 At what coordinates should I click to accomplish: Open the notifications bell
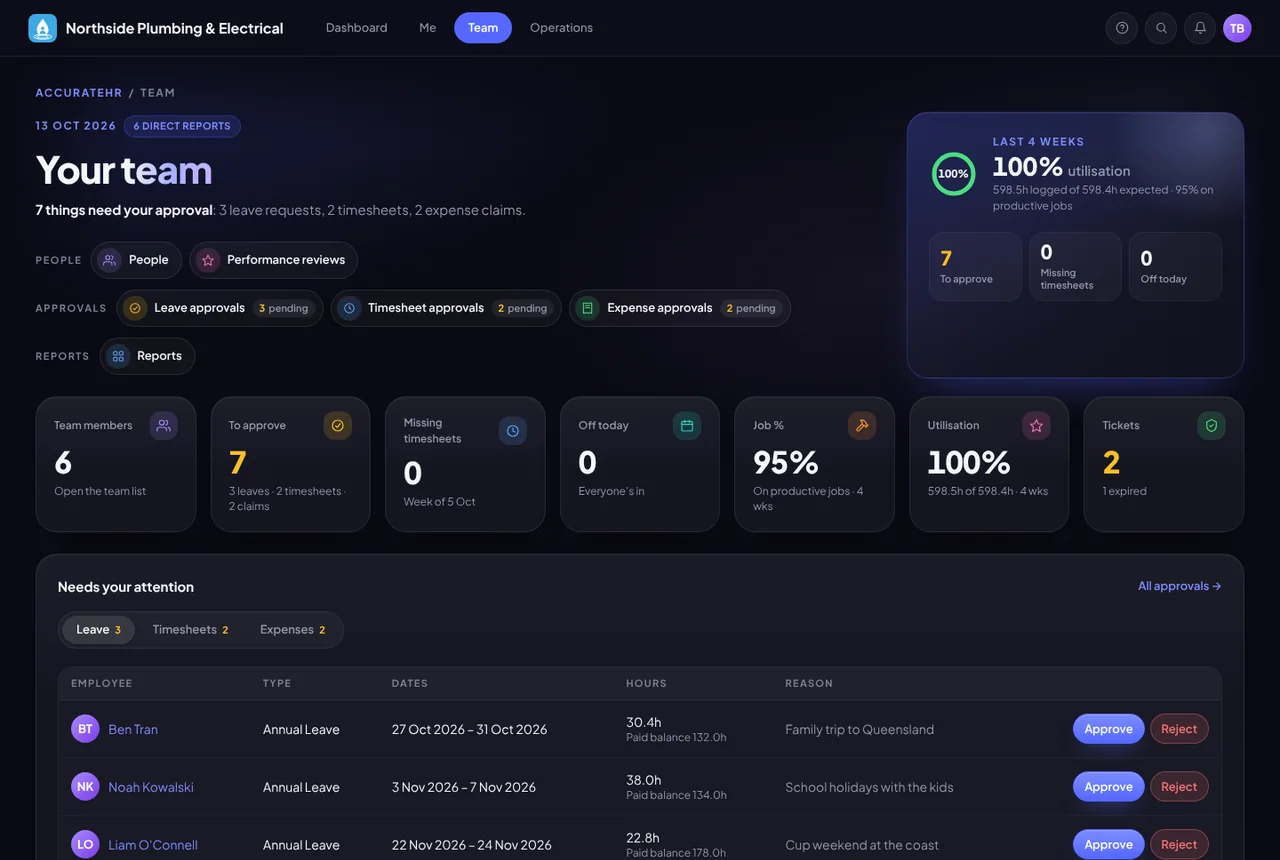pyautogui.click(x=1200, y=28)
